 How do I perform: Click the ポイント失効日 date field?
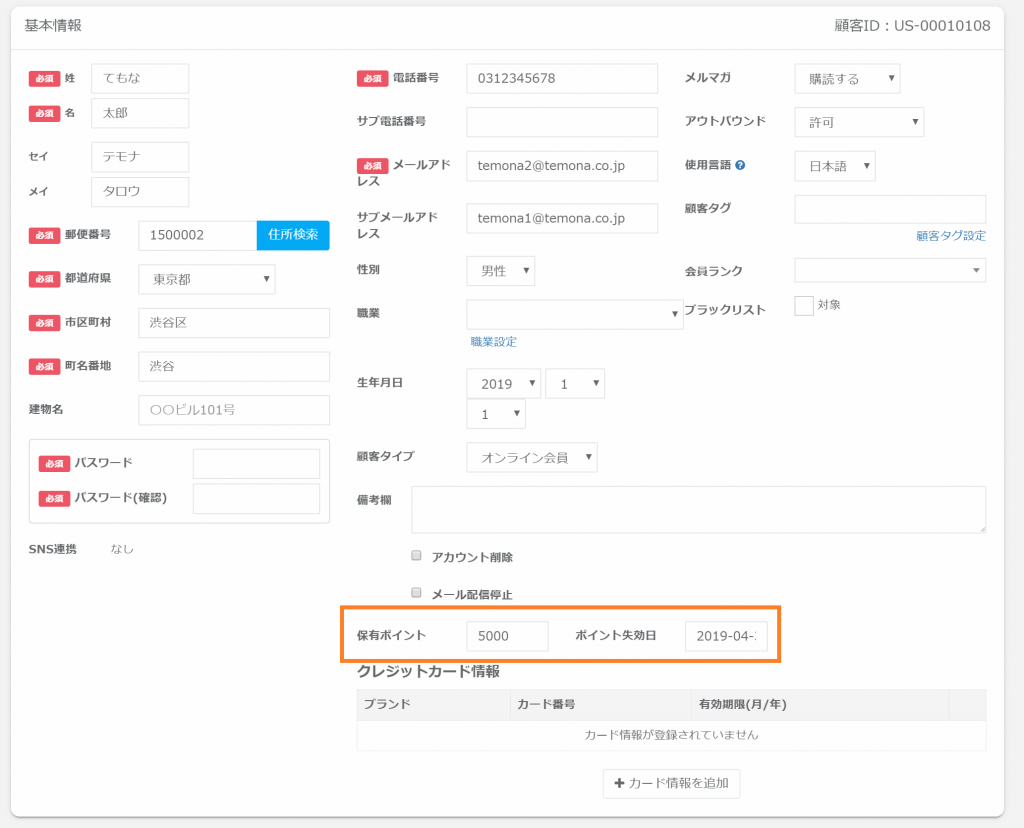pyautogui.click(x=725, y=636)
